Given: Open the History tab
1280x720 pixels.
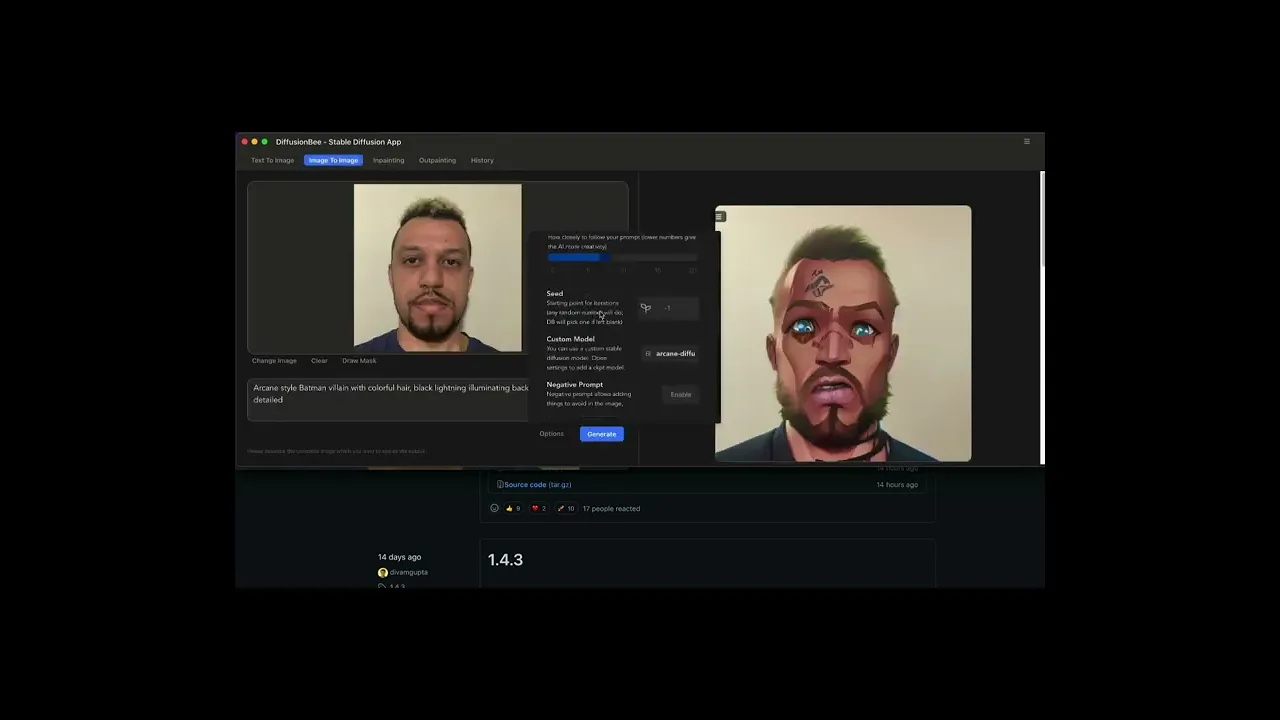Looking at the screenshot, I should [x=482, y=160].
